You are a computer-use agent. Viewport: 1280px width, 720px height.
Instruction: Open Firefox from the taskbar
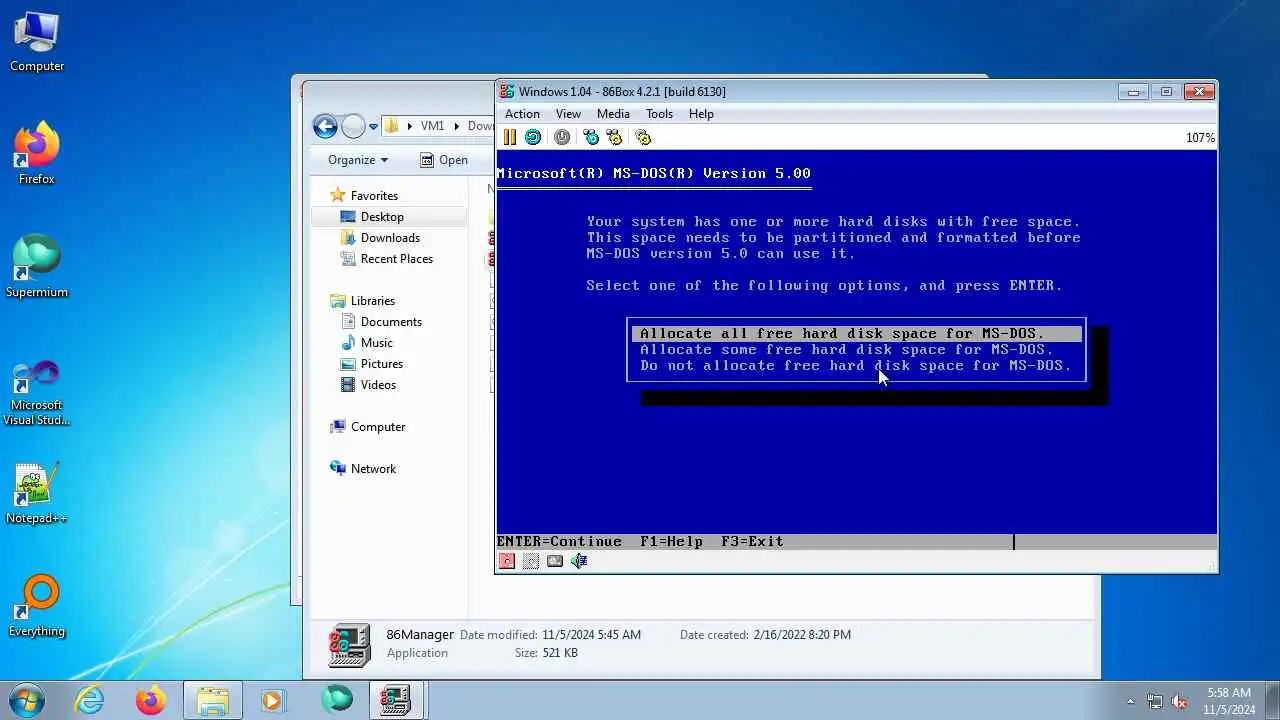[x=151, y=700]
